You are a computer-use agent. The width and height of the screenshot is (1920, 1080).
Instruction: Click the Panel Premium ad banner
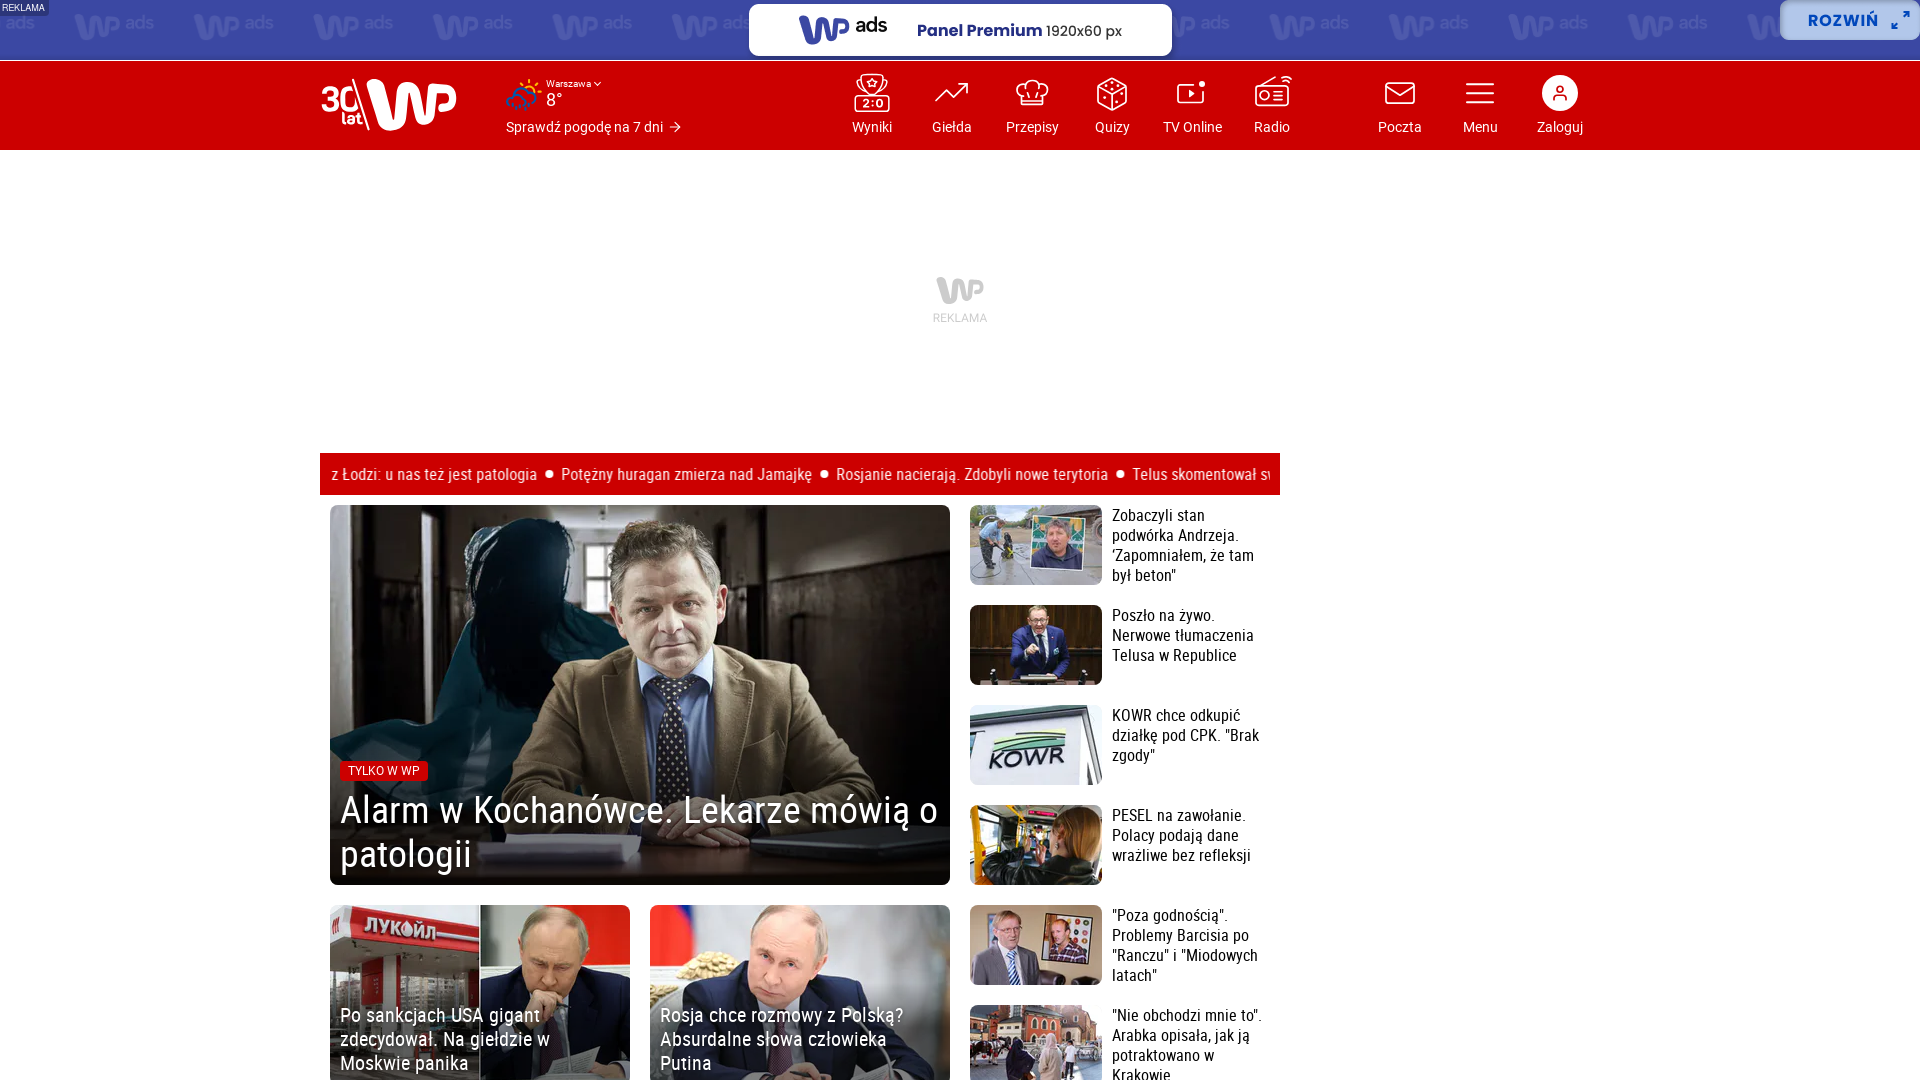pyautogui.click(x=959, y=30)
